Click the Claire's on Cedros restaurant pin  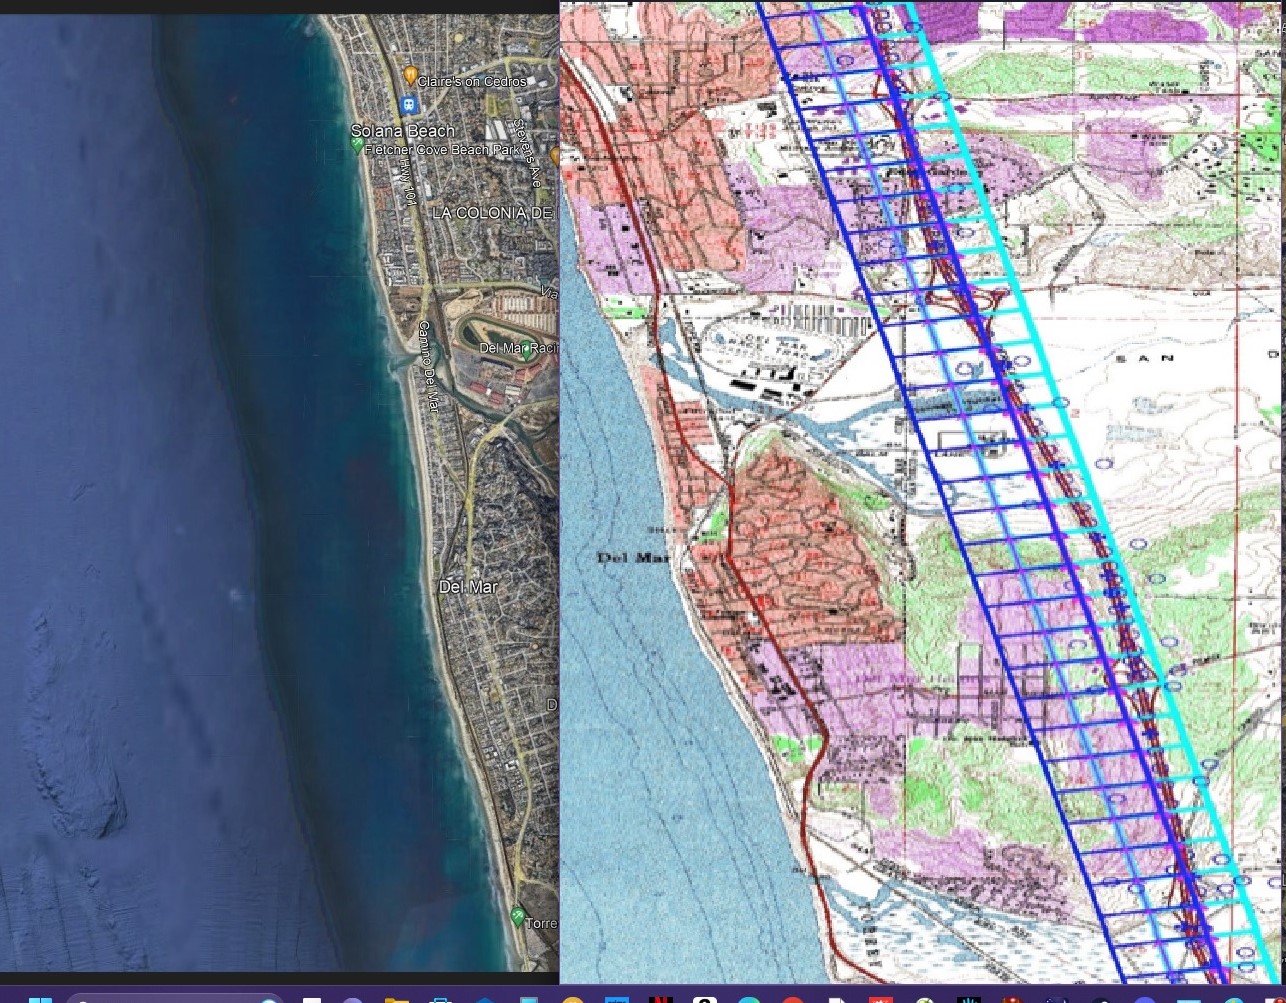pyautogui.click(x=410, y=76)
